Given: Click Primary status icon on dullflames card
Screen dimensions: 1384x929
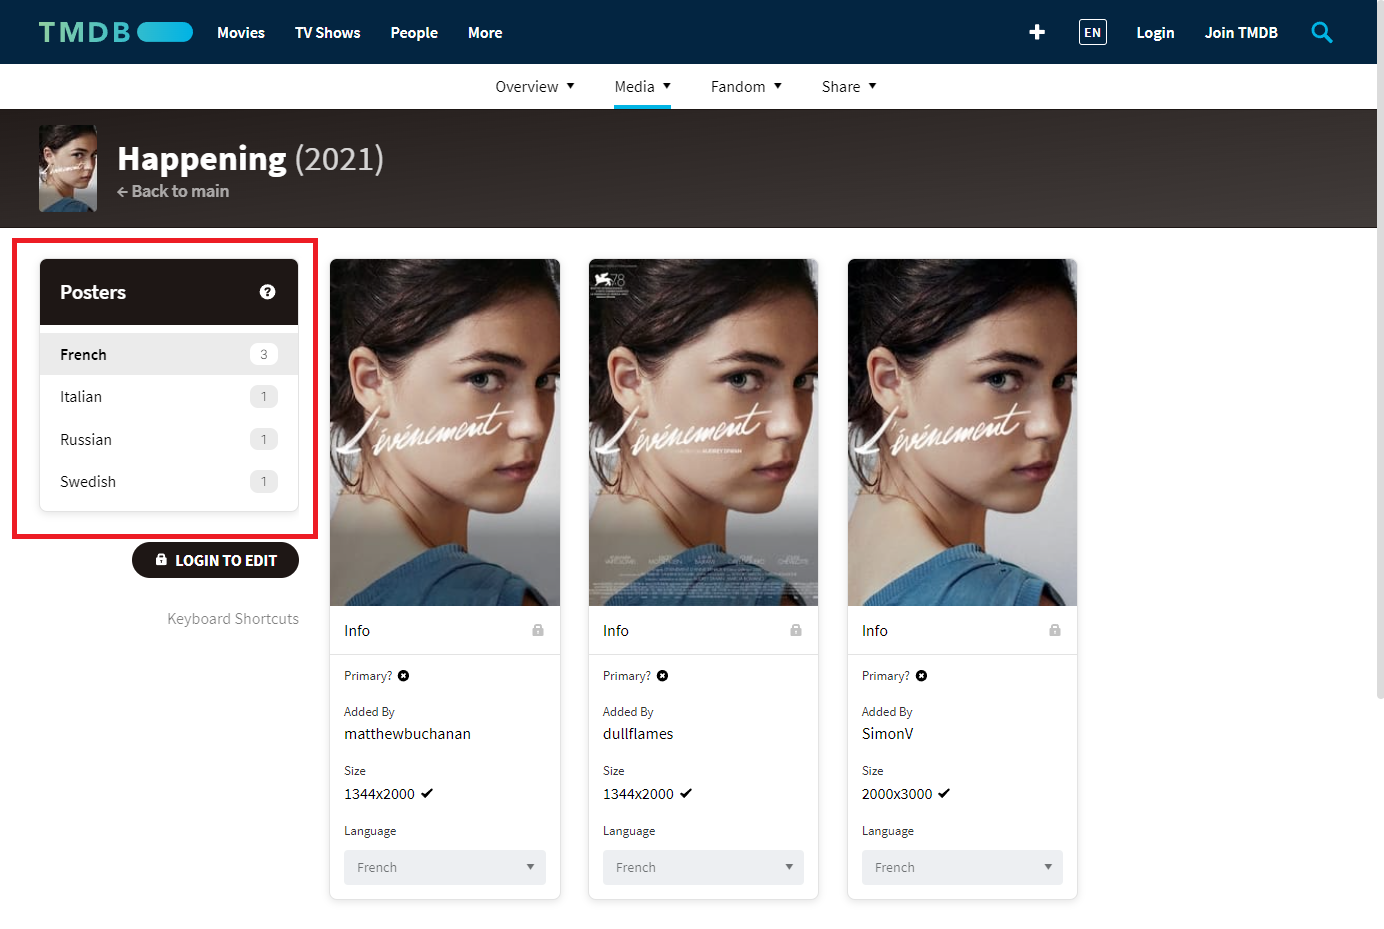Looking at the screenshot, I should 663,676.
